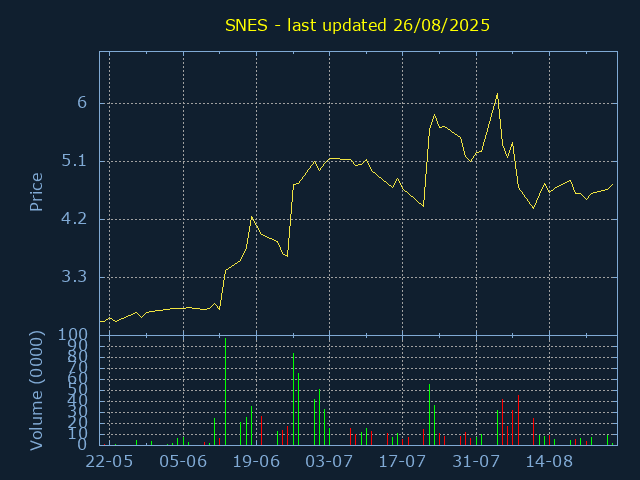Click the price axis value 6

(x=82, y=102)
